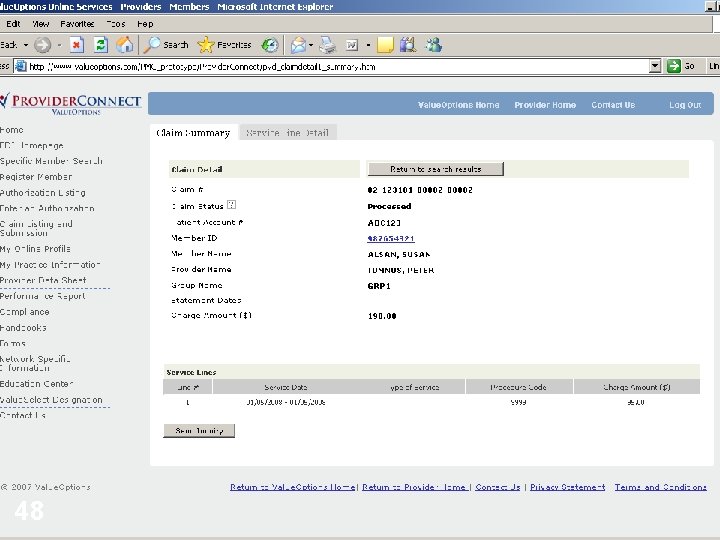Image resolution: width=720 pixels, height=540 pixels.
Task: Switch to Service Line Detail tab
Action: pos(288,133)
